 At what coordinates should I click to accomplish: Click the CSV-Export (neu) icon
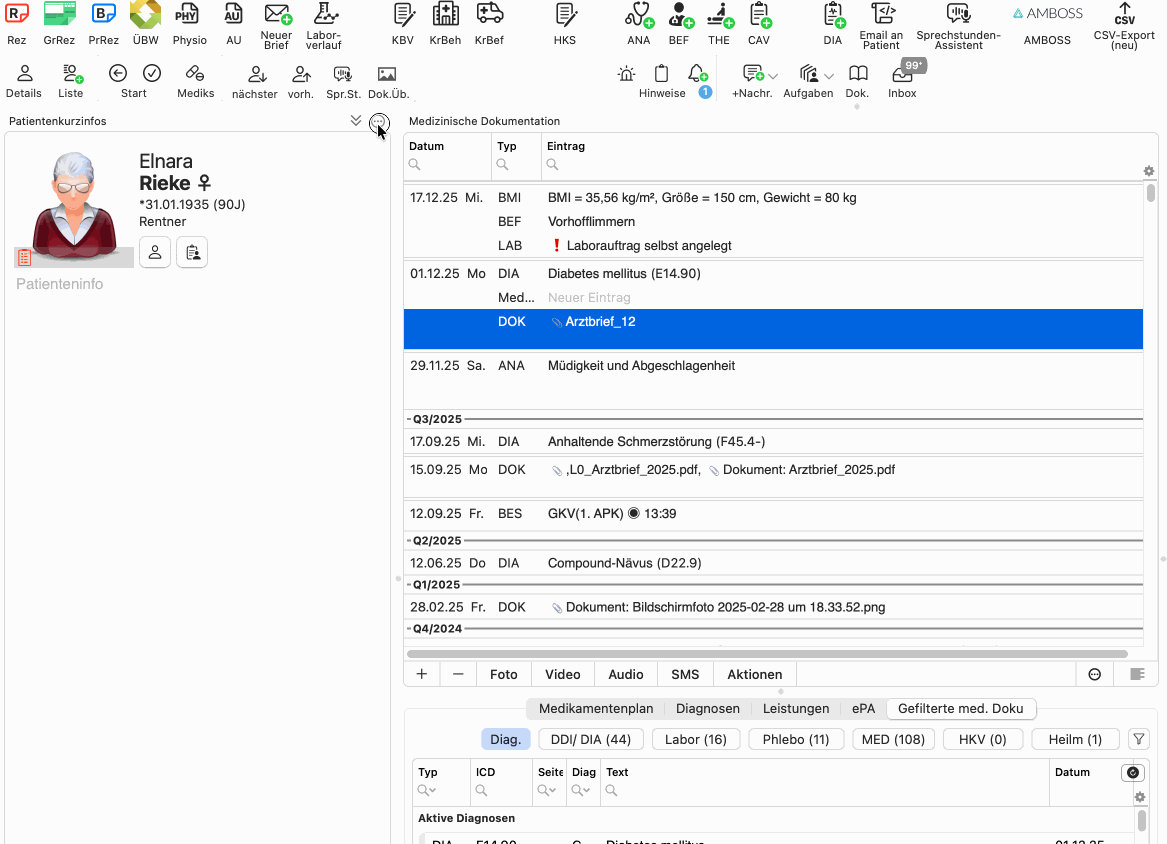[x=1124, y=15]
